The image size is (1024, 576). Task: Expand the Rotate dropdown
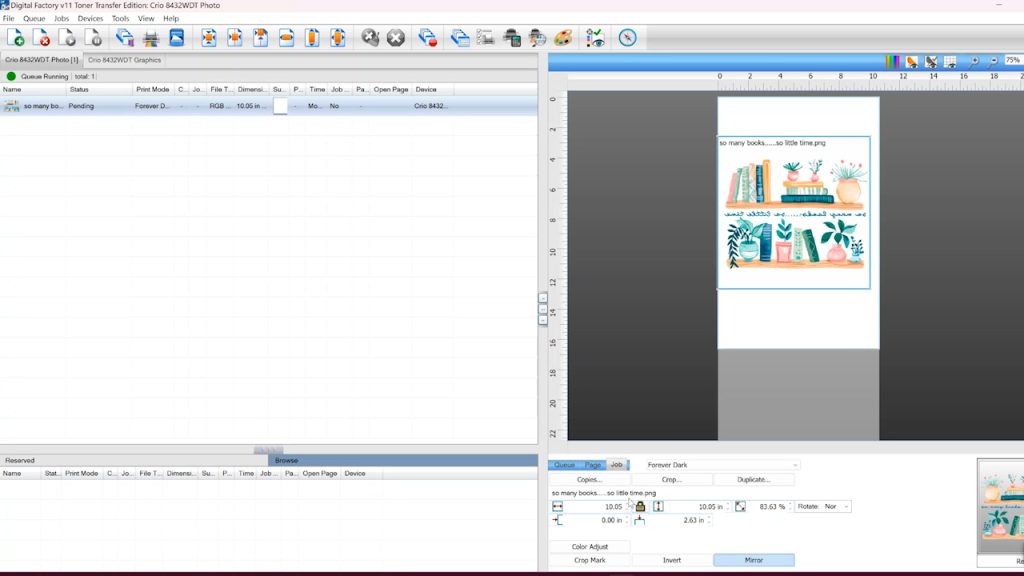(836, 506)
